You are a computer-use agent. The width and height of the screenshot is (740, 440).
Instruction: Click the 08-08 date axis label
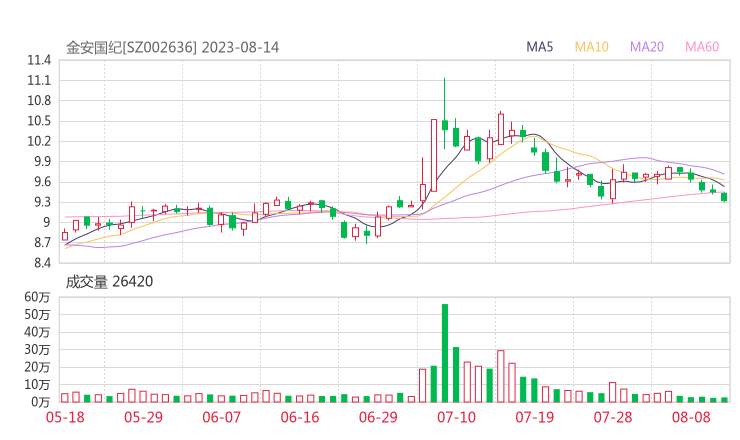pos(691,417)
